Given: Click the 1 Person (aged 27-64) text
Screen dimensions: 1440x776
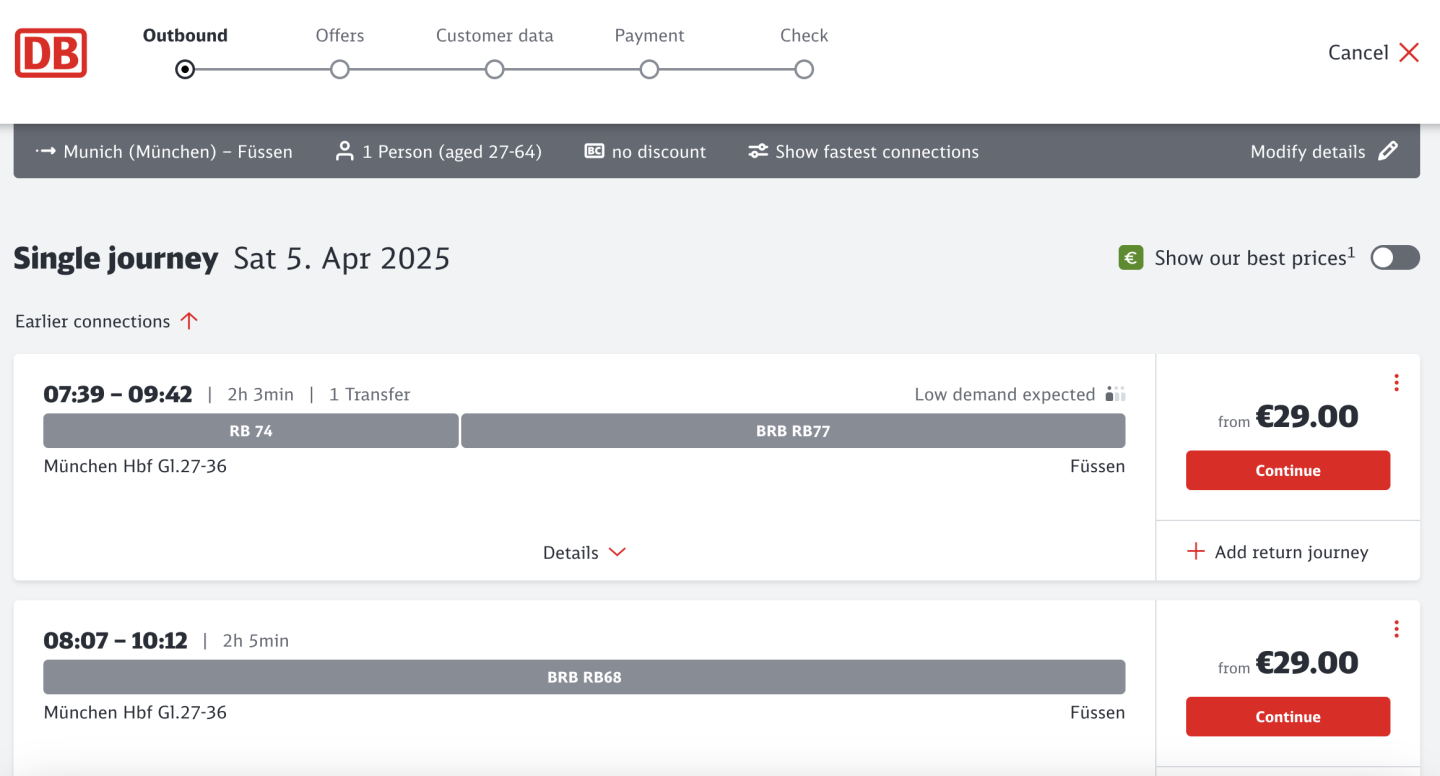Looking at the screenshot, I should 452,152.
